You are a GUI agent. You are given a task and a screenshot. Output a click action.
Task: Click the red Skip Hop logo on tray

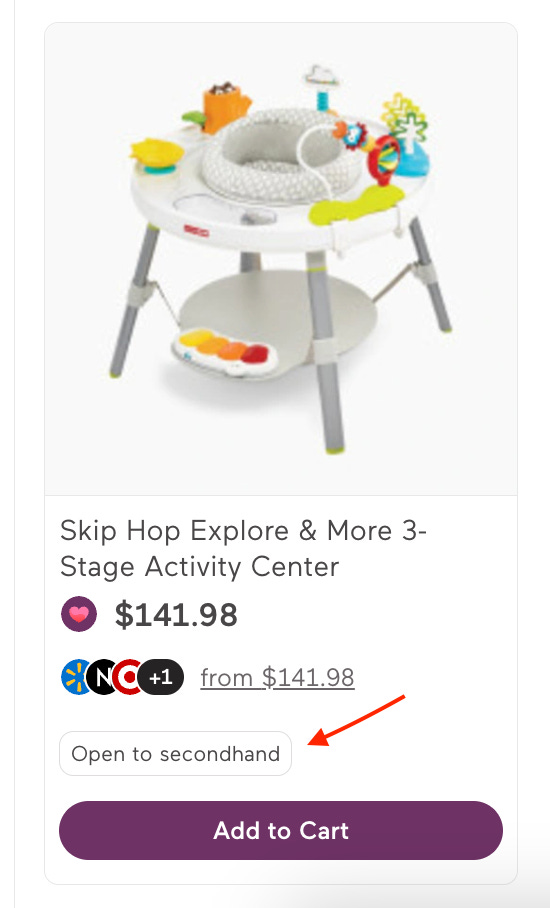(x=196, y=230)
